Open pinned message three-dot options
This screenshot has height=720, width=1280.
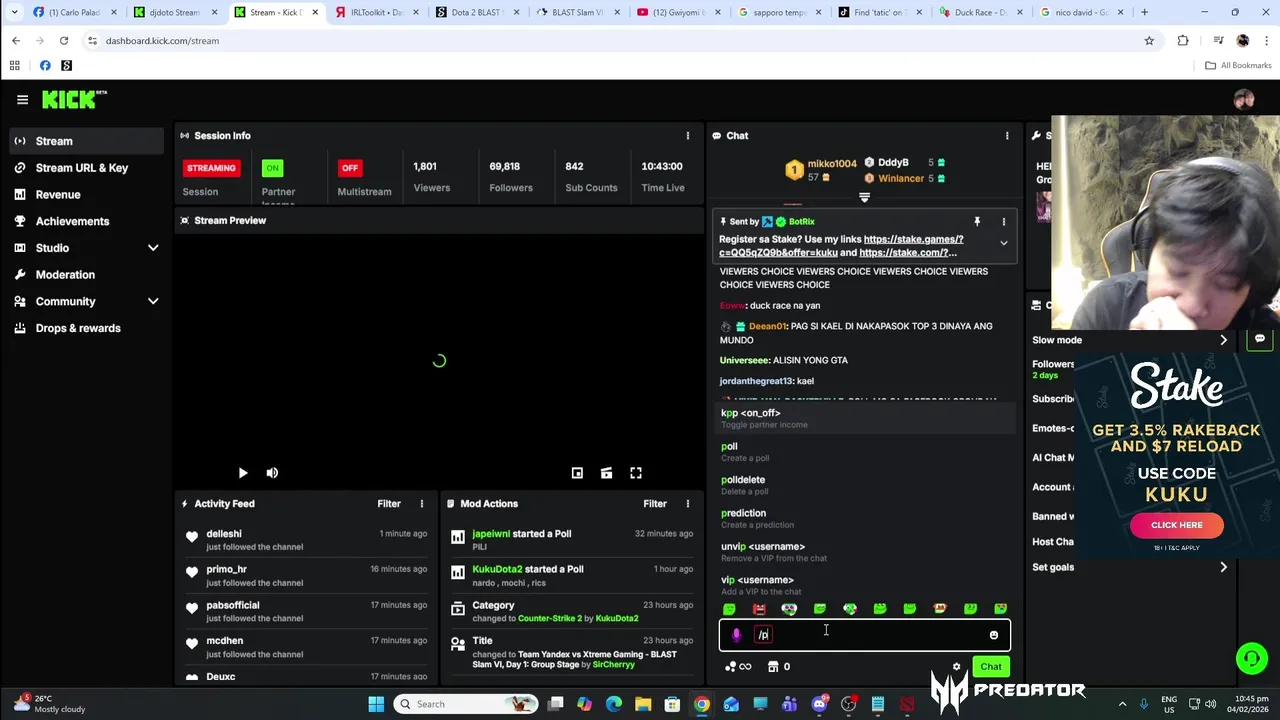click(1004, 221)
